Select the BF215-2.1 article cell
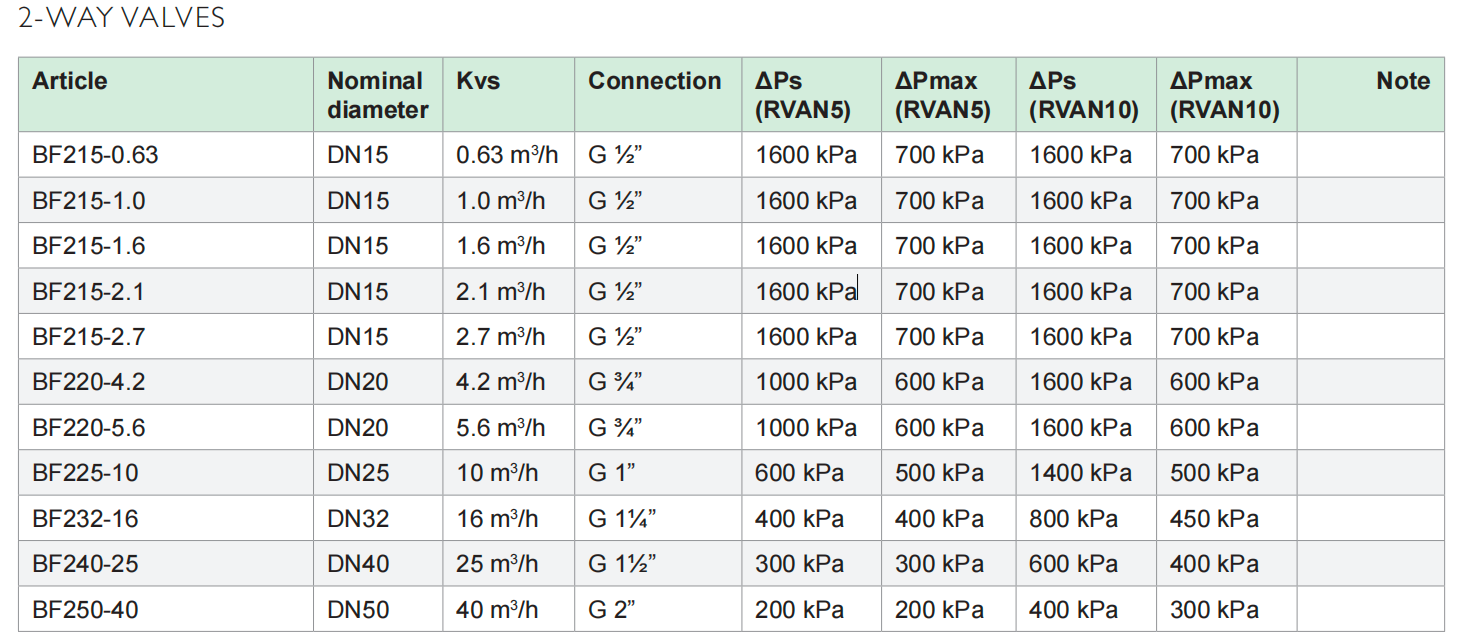This screenshot has width=1460, height=642. coord(89,292)
